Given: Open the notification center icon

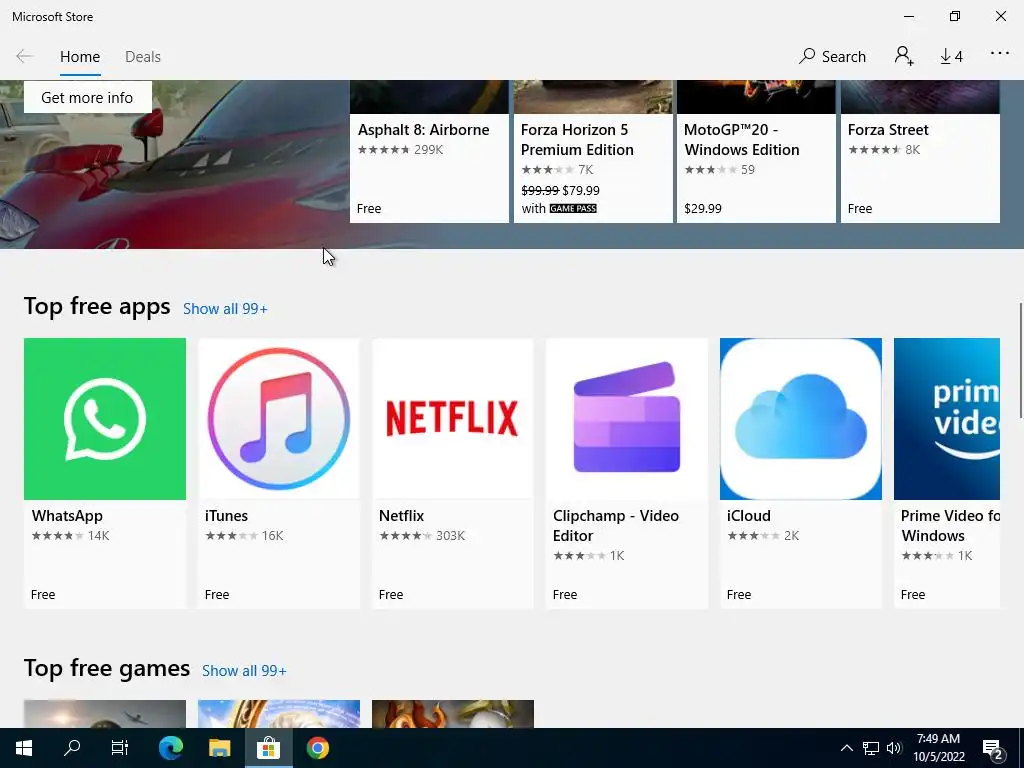Looking at the screenshot, I should pyautogui.click(x=993, y=750).
